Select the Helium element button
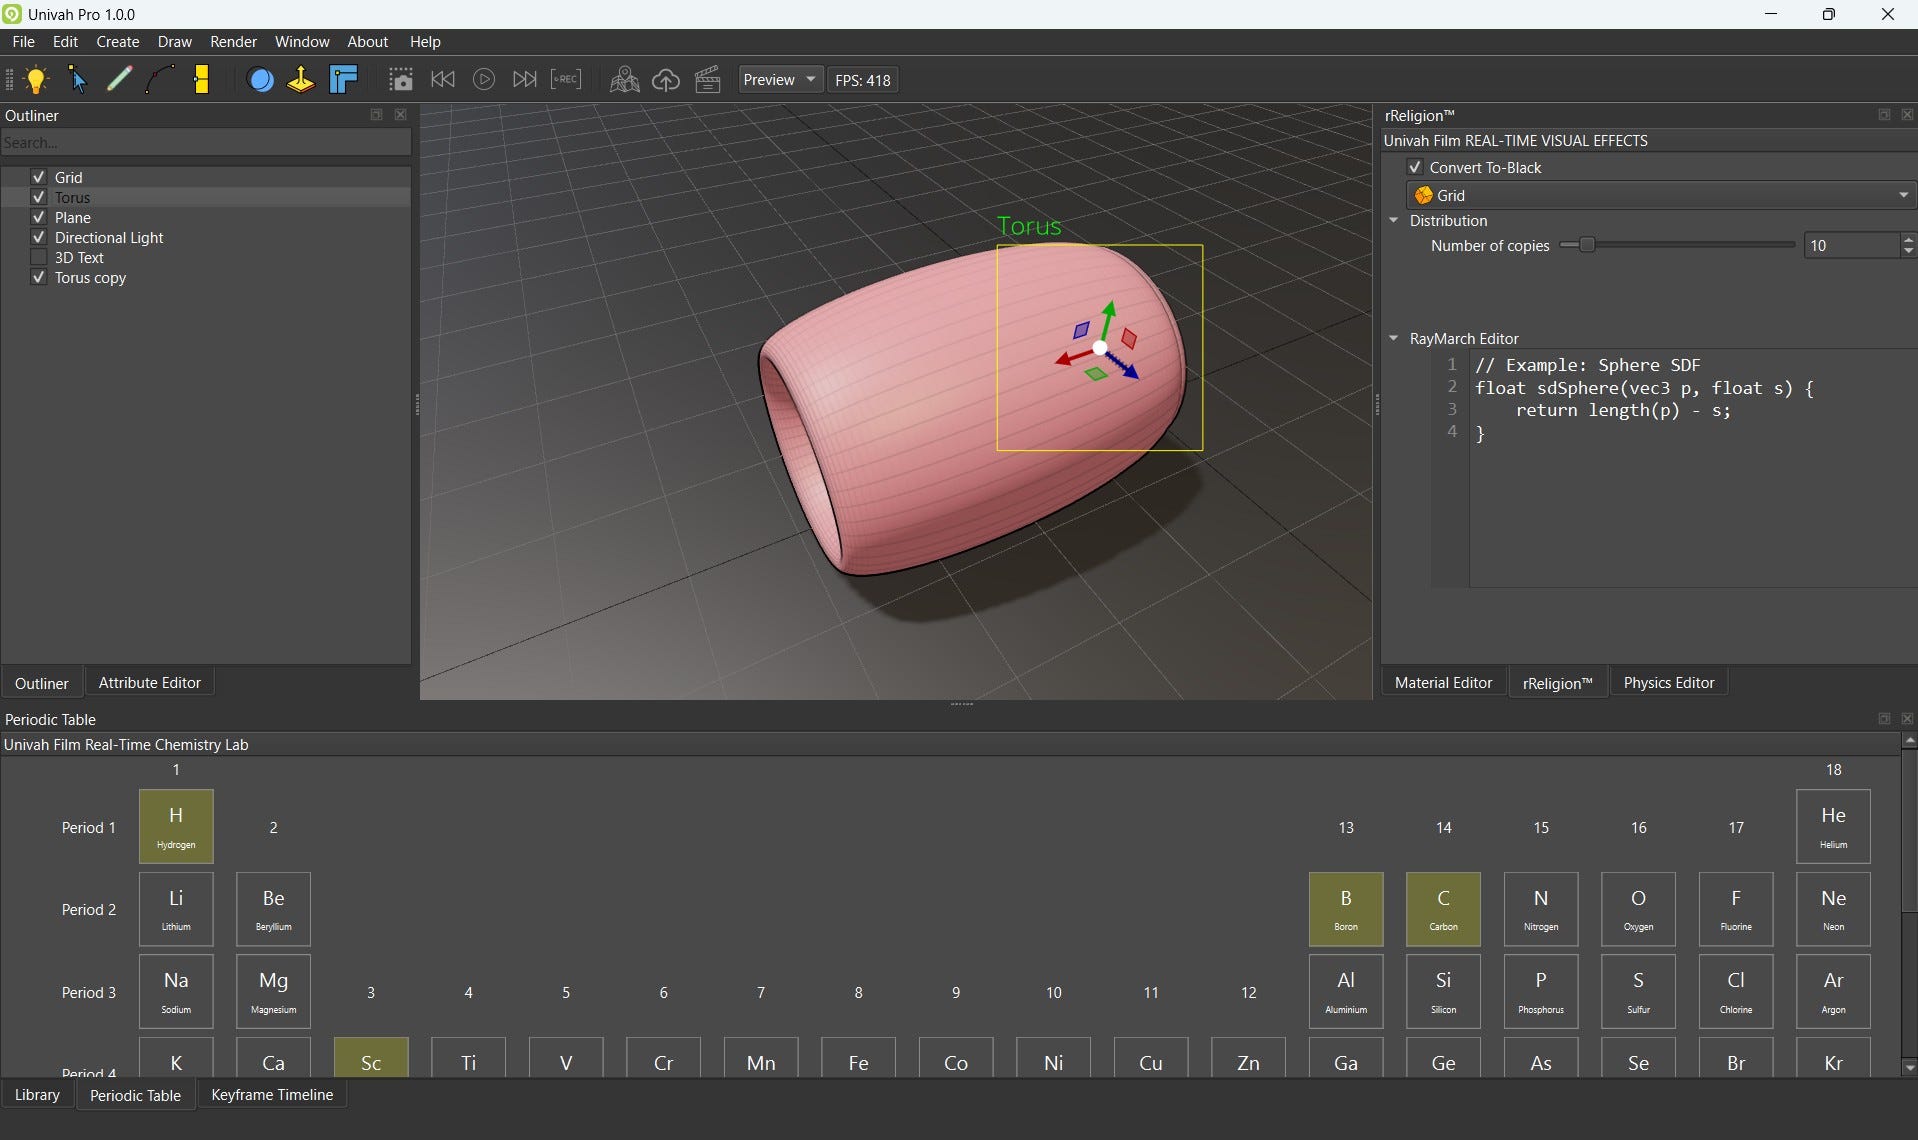This screenshot has height=1140, width=1918. [1833, 827]
